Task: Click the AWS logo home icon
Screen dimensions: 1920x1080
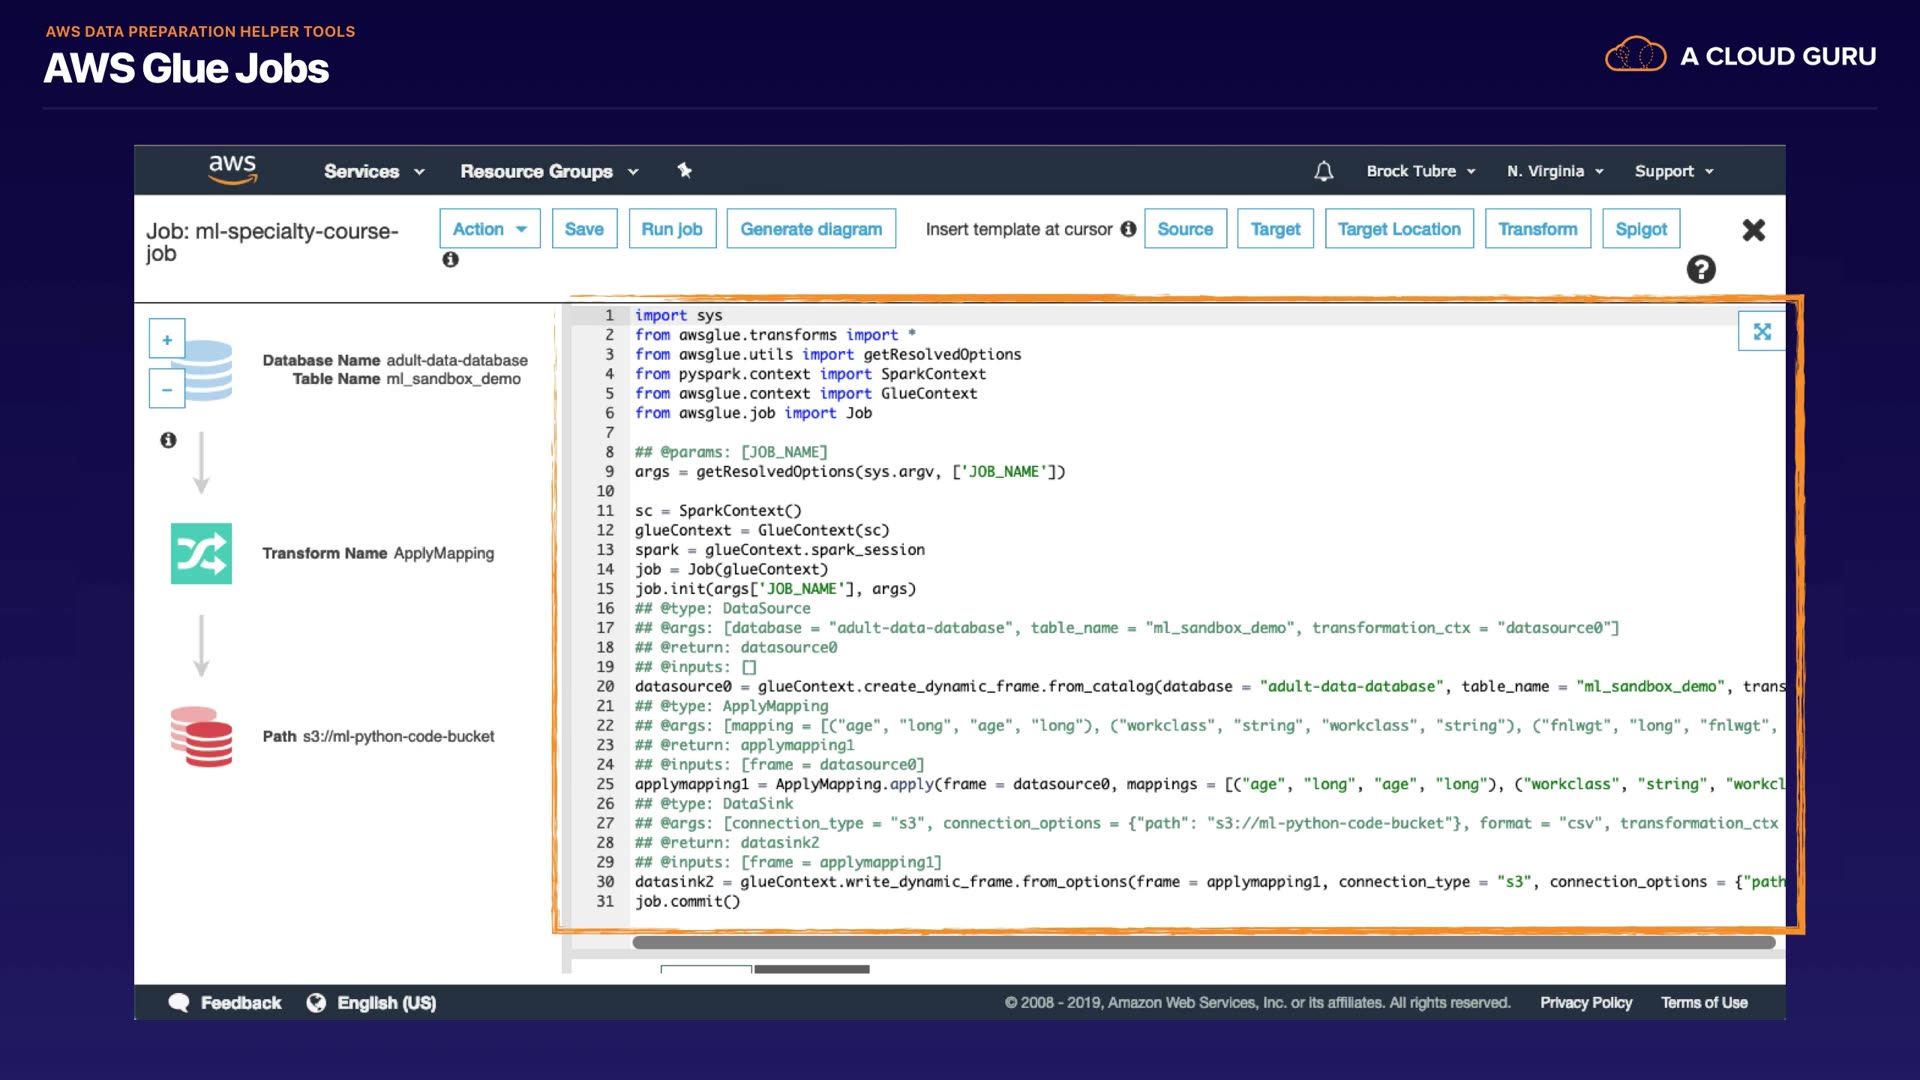Action: coord(232,169)
